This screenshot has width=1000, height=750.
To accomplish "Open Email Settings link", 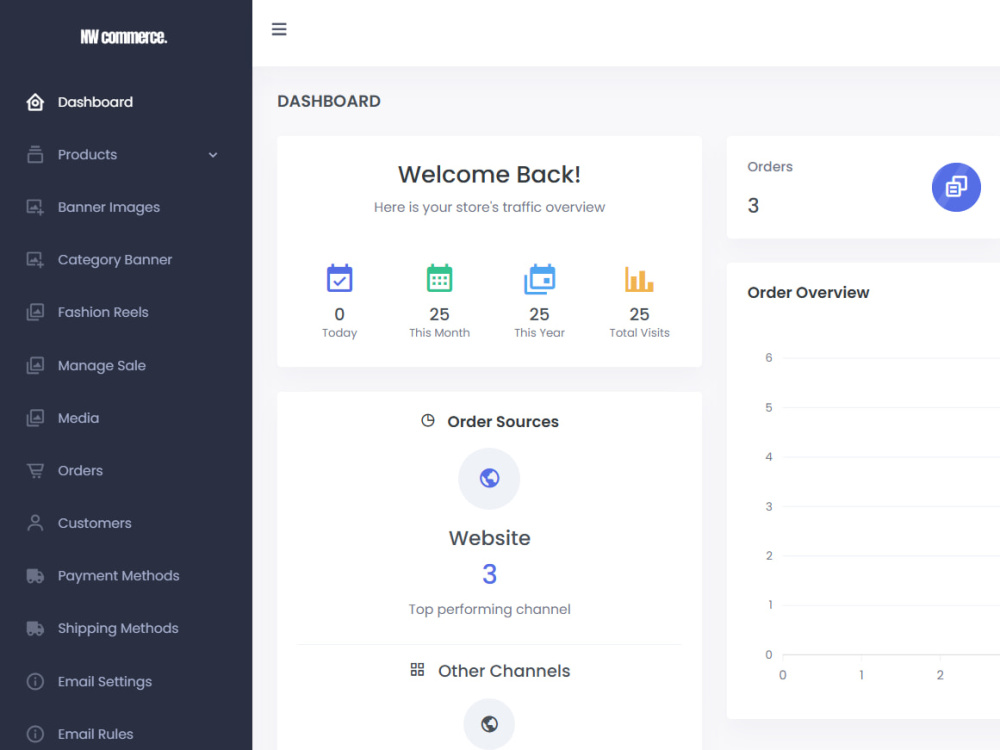I will [x=105, y=681].
